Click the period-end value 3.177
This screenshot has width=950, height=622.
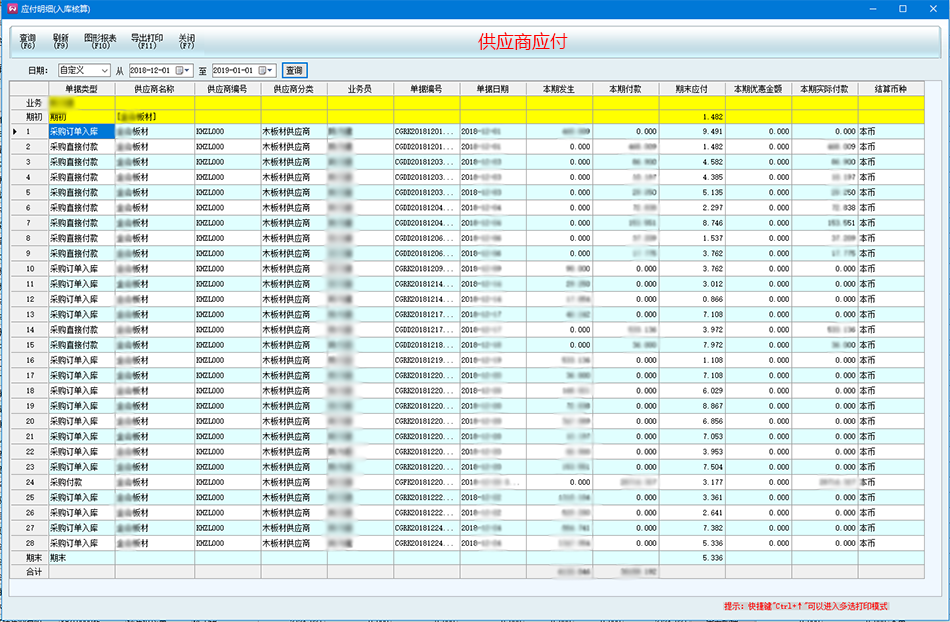[x=713, y=482]
